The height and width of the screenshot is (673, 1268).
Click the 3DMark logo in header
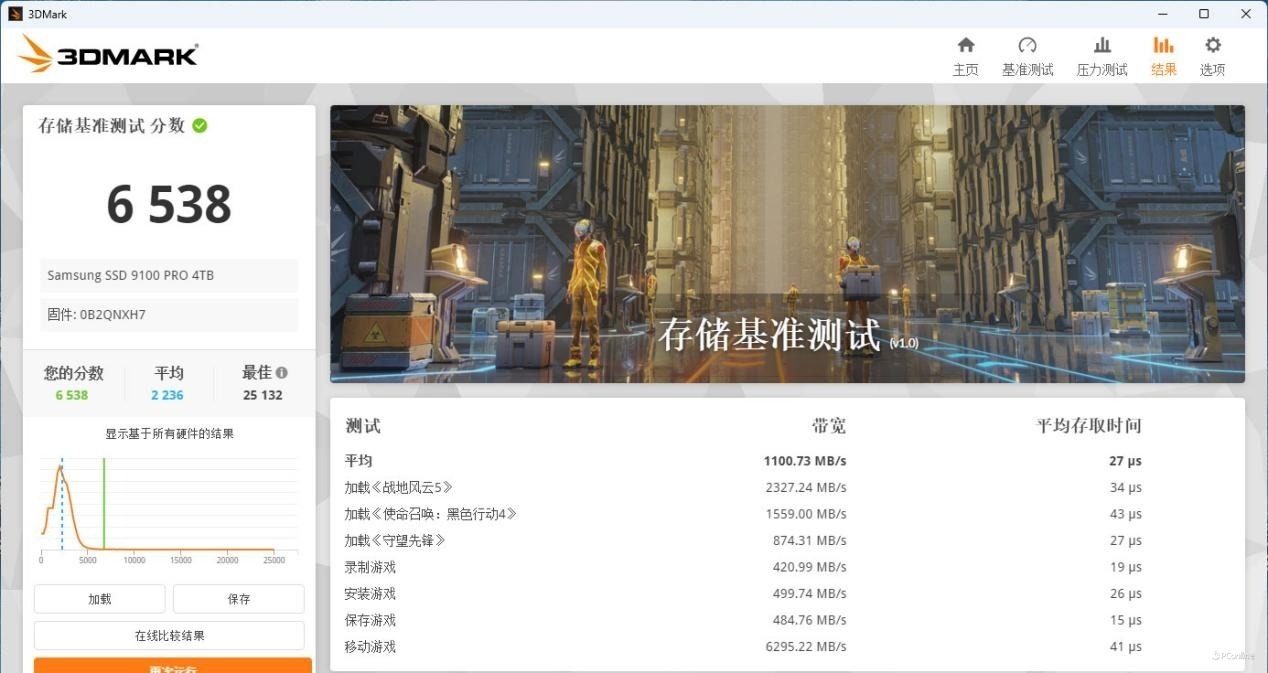point(108,54)
